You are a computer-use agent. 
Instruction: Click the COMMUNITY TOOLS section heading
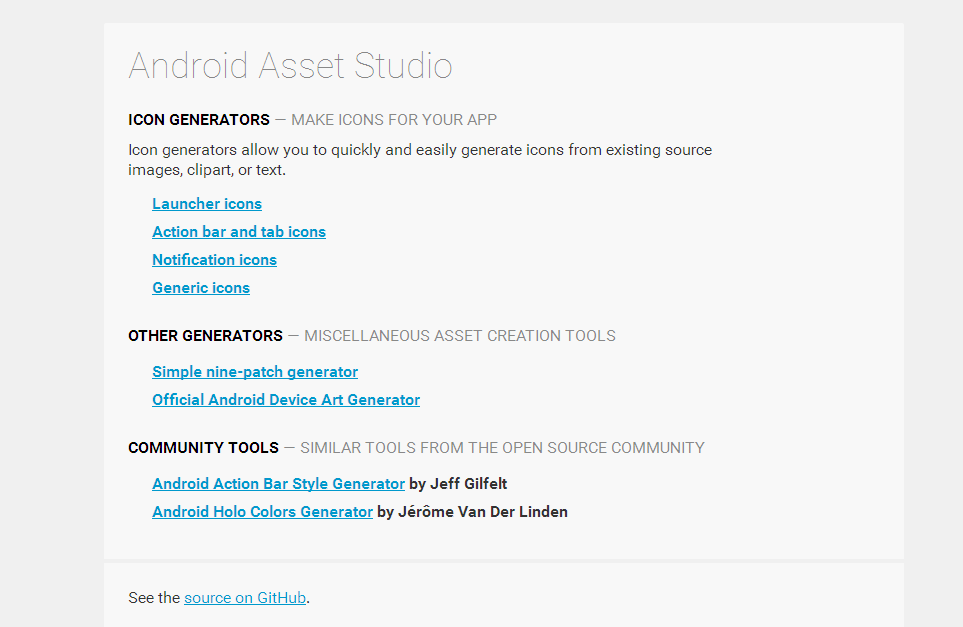coord(203,448)
